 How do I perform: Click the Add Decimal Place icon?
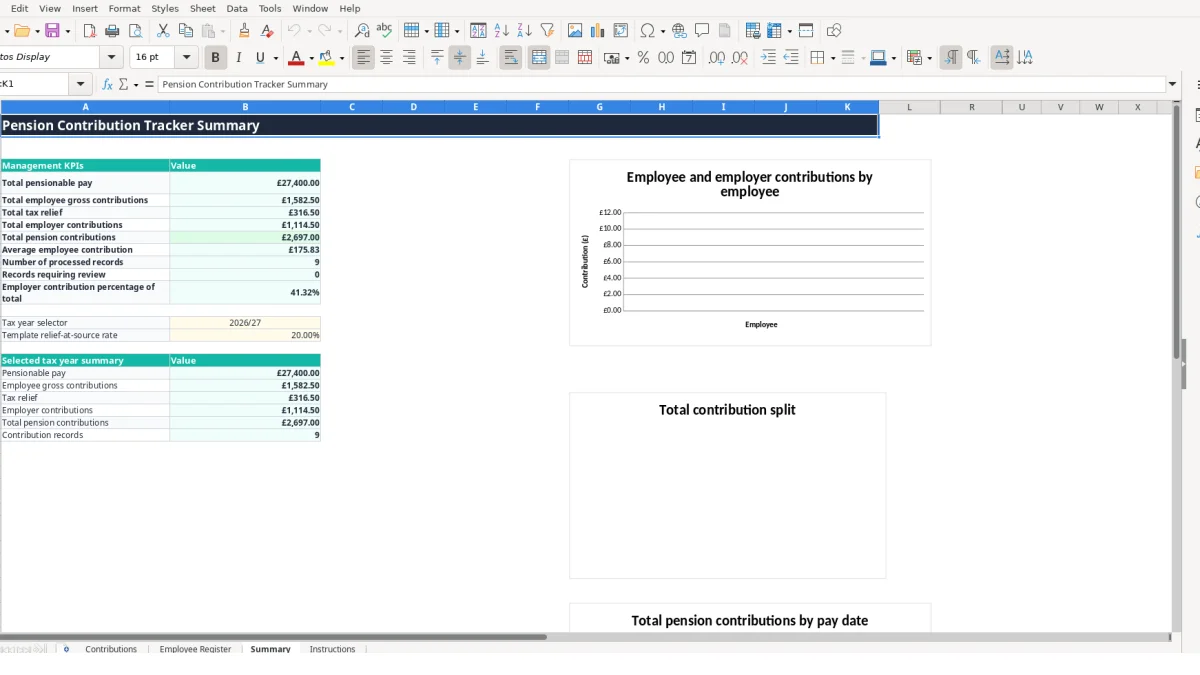coord(716,58)
